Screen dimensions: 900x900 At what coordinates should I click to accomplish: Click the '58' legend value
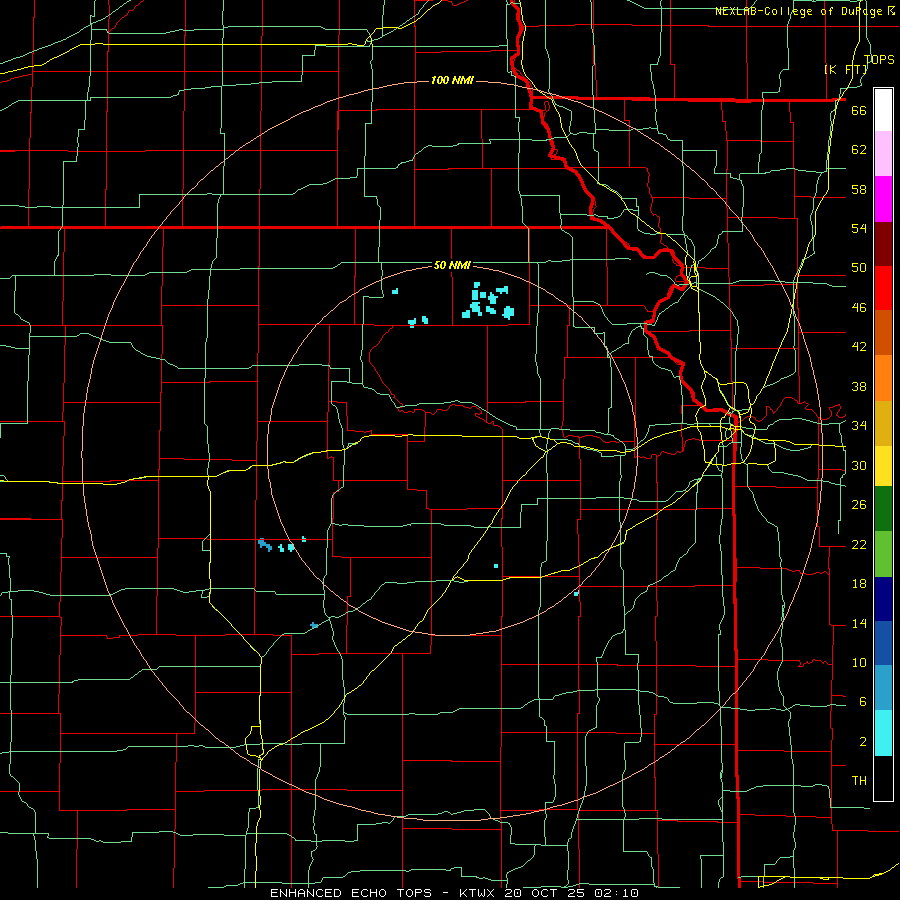coord(859,189)
